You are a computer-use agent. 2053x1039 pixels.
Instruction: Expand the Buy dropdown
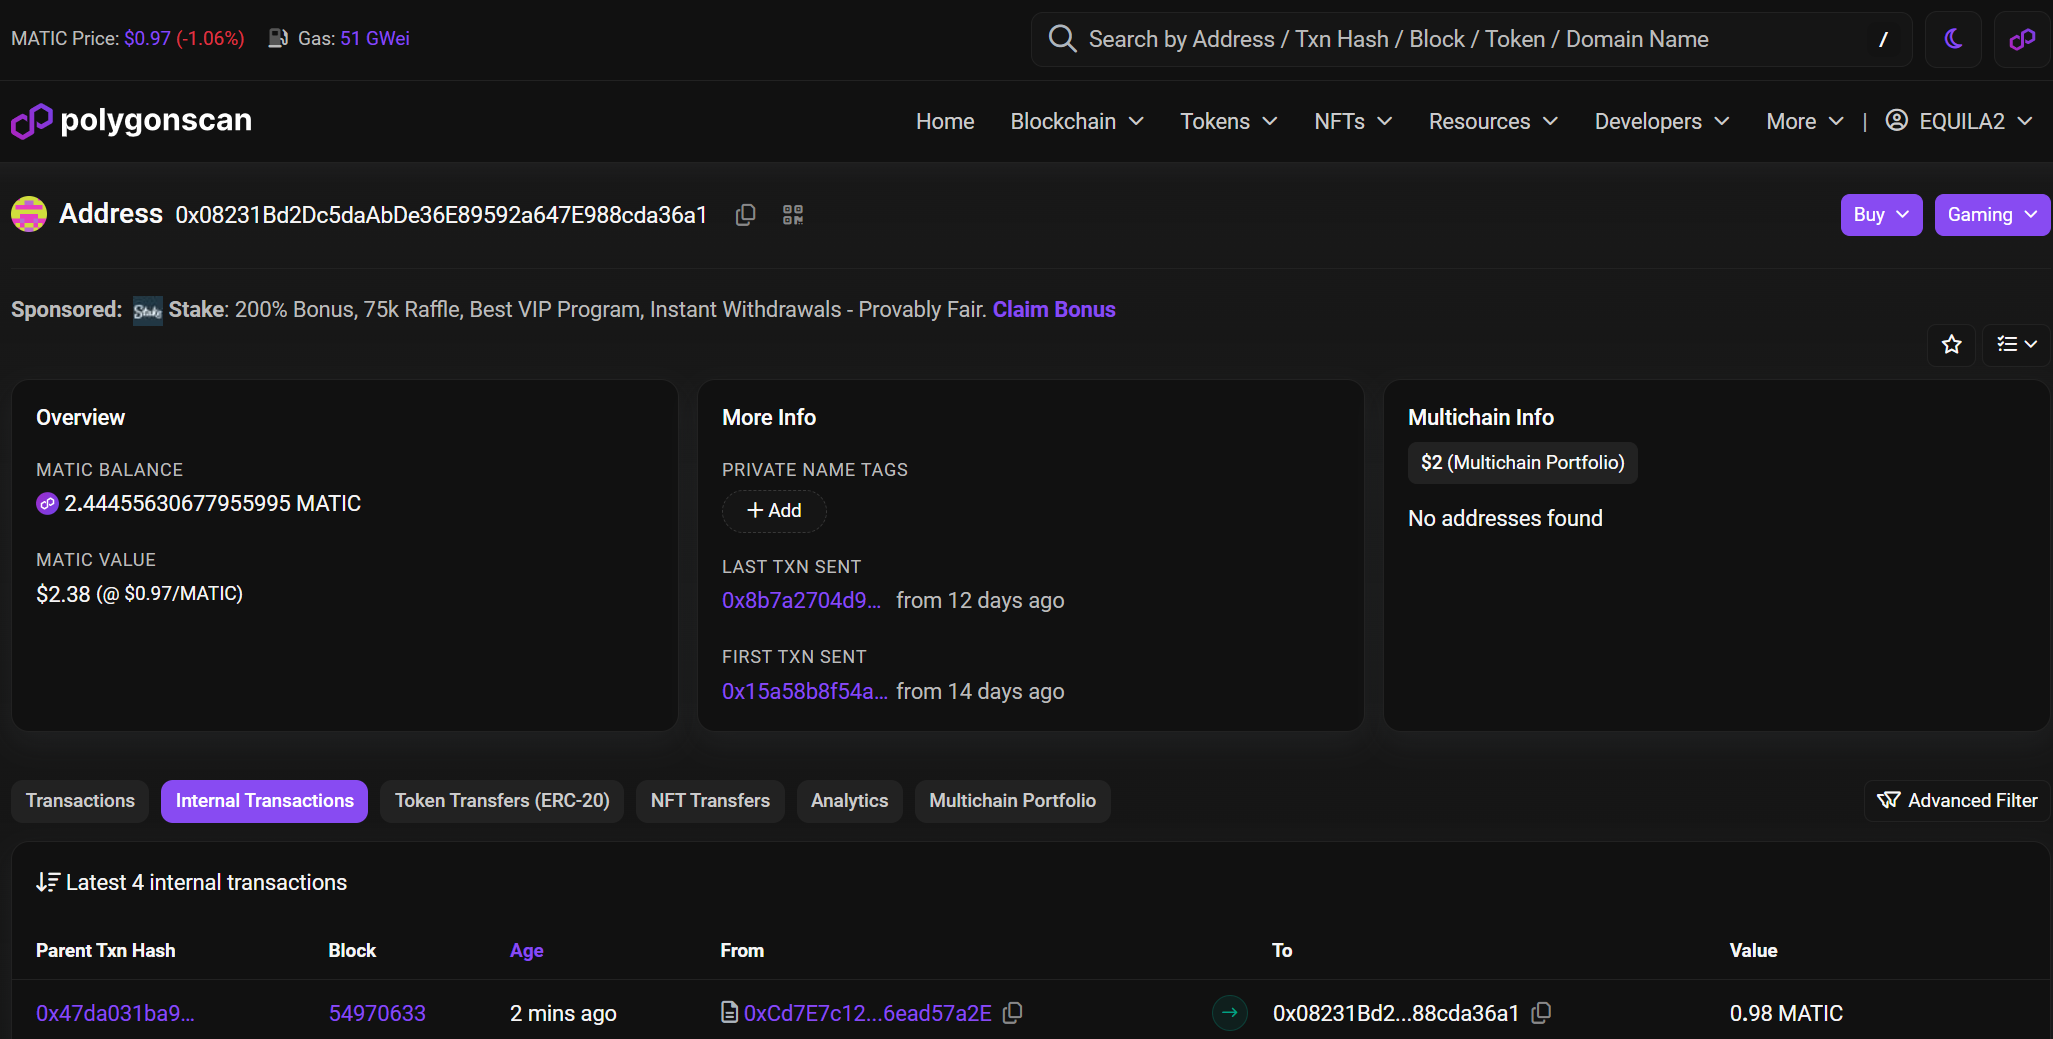click(x=1880, y=215)
